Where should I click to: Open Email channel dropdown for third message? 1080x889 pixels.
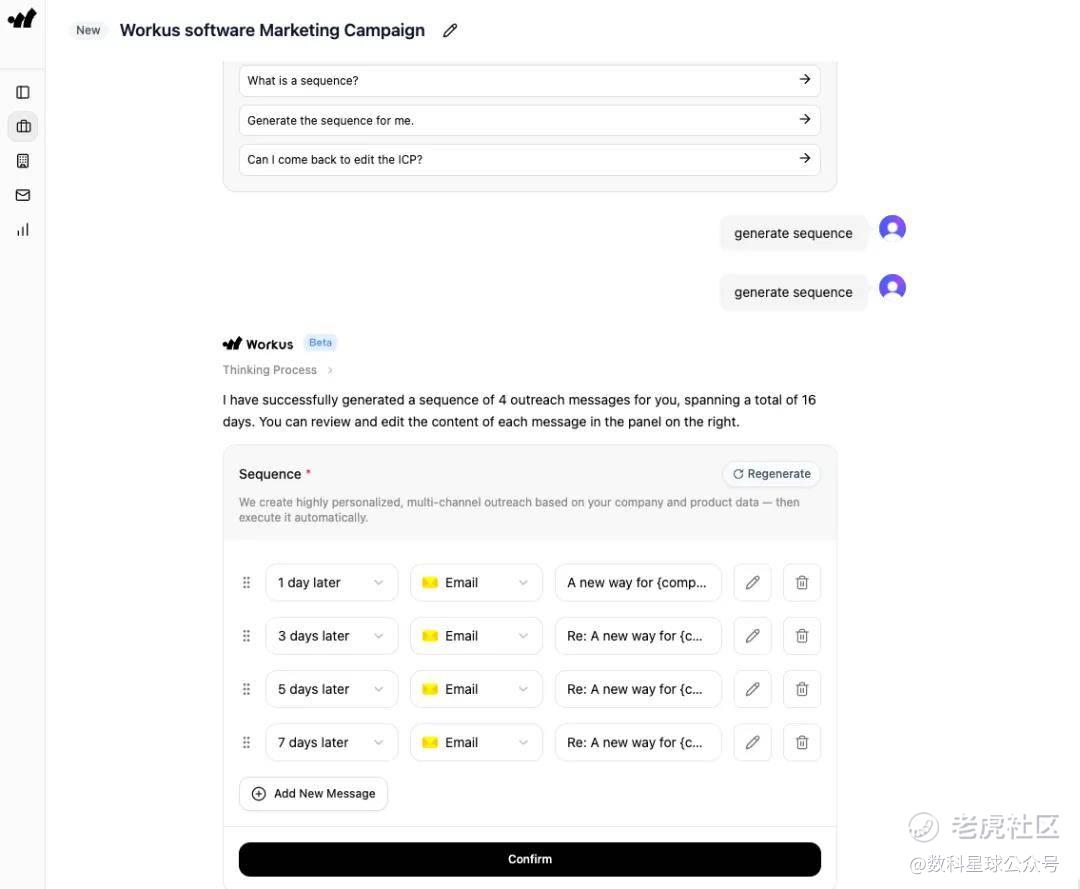click(476, 689)
